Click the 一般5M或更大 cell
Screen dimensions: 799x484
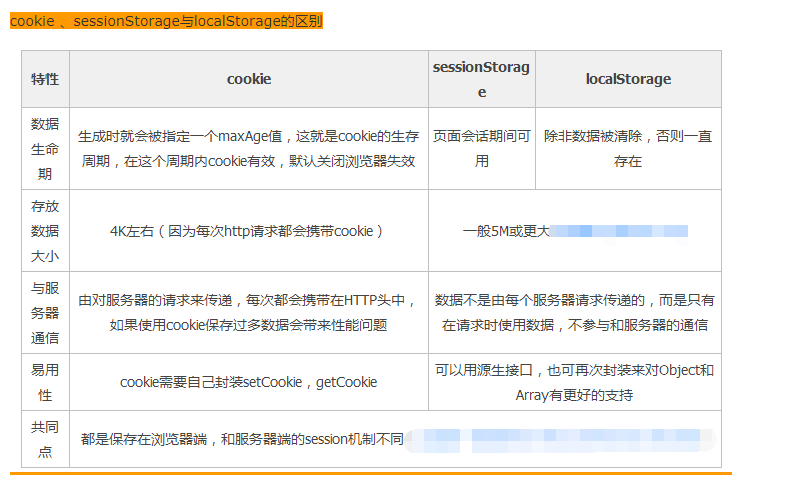[575, 231]
